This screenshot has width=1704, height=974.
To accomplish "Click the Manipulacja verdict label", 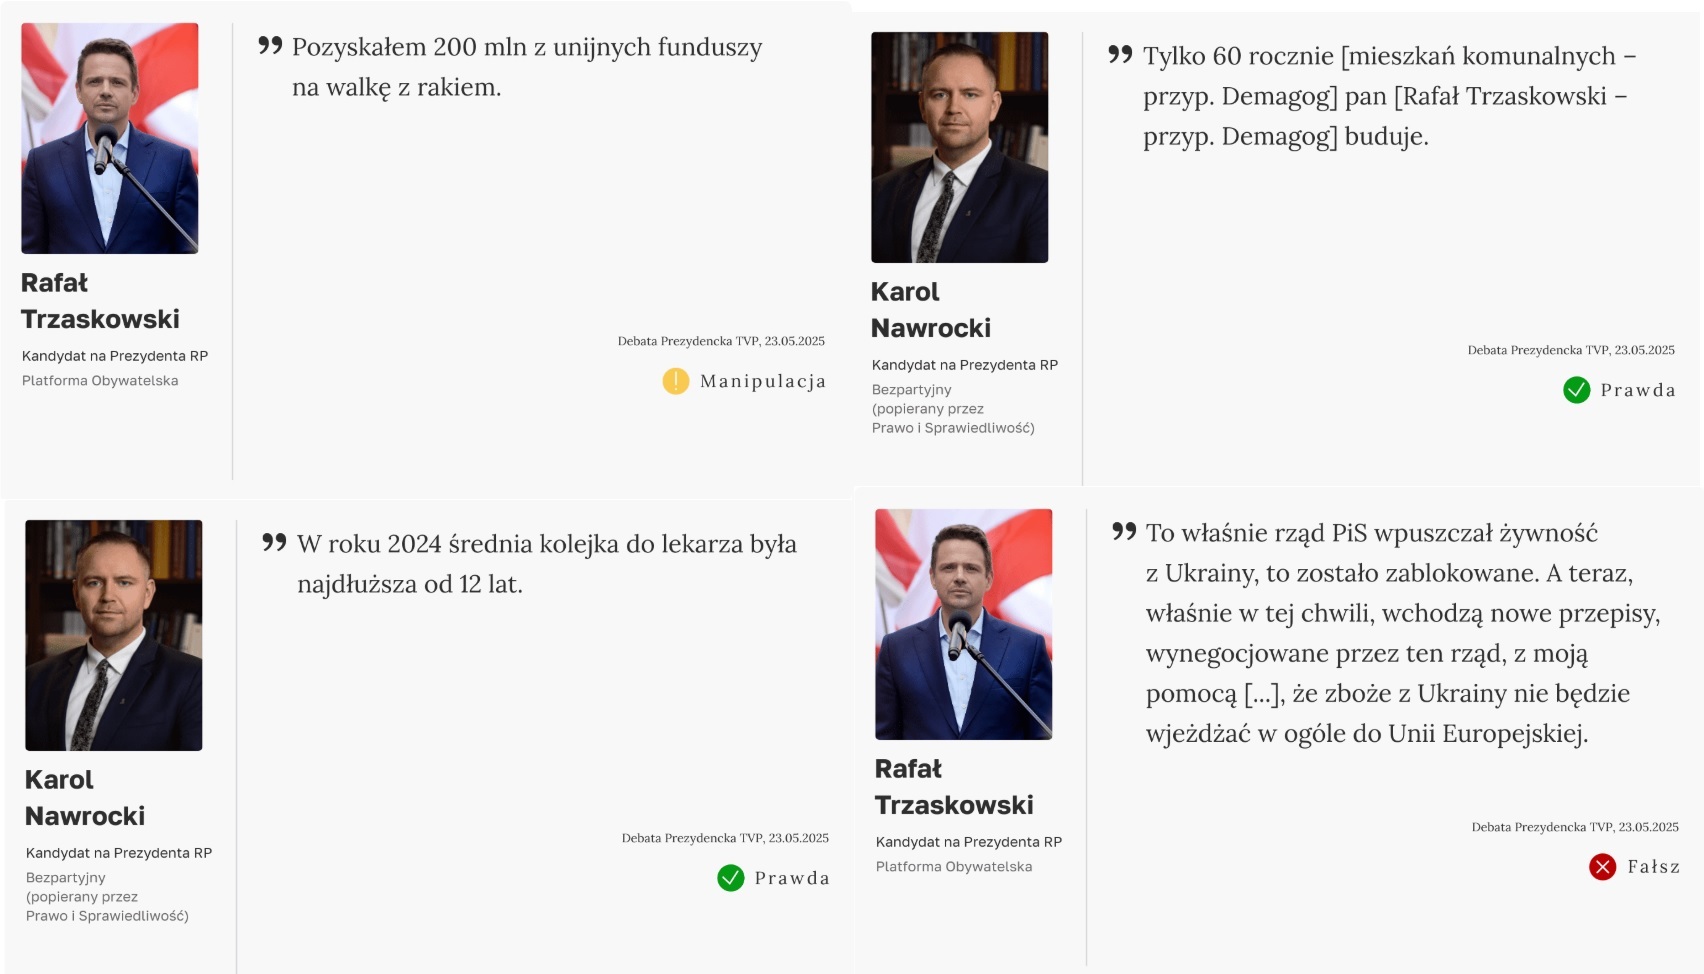I will [763, 381].
